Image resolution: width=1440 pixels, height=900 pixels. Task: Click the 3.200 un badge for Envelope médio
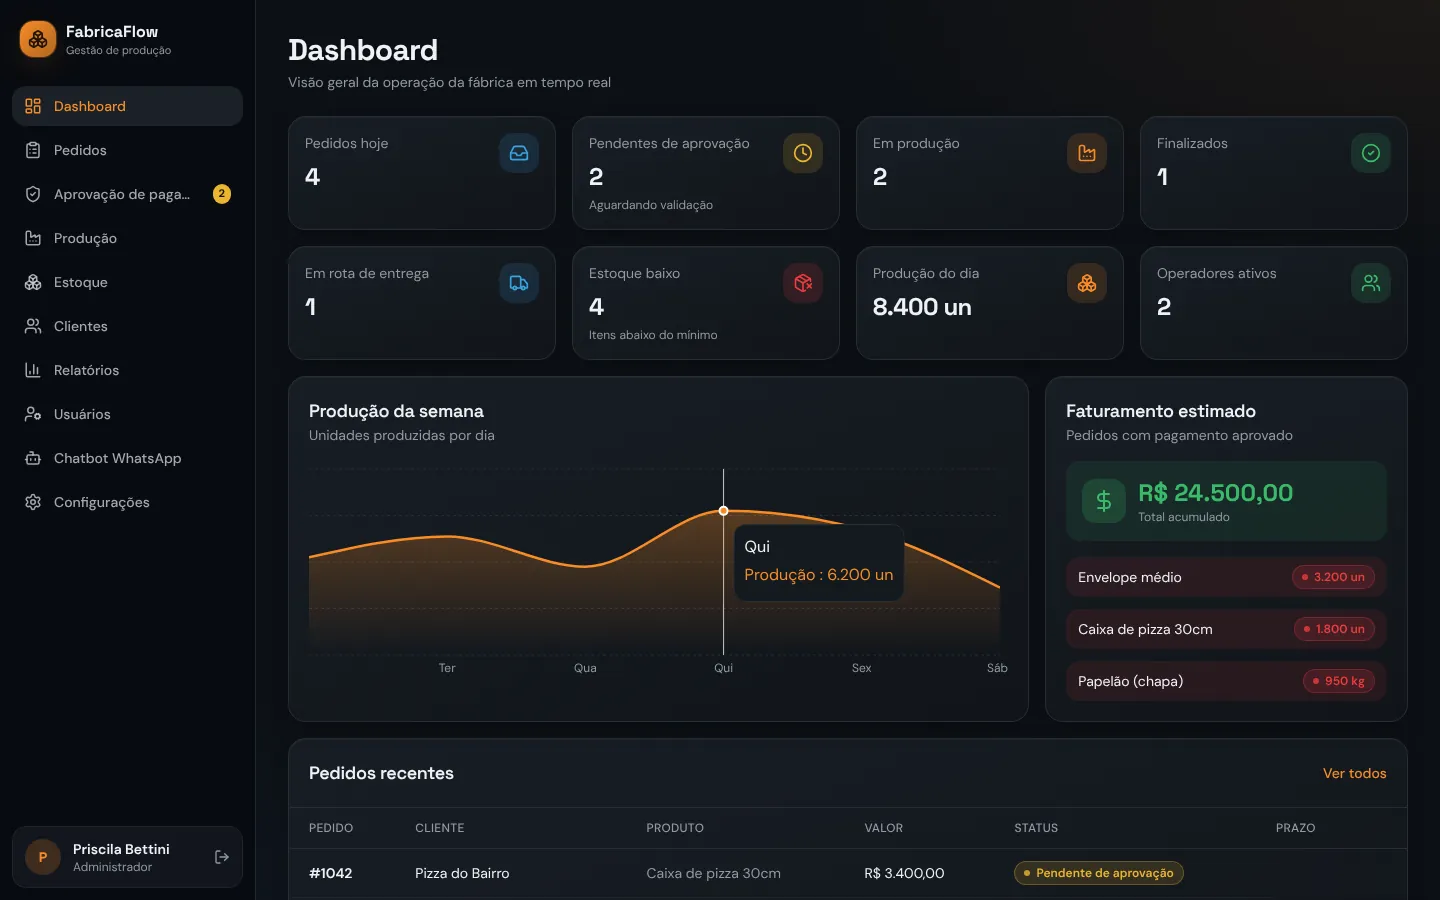pos(1333,577)
